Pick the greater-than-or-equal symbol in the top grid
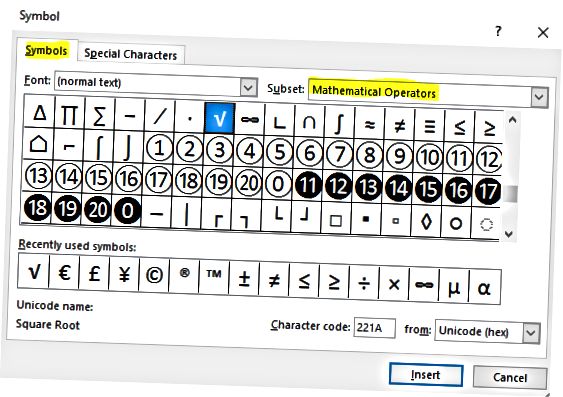 pyautogui.click(x=489, y=128)
